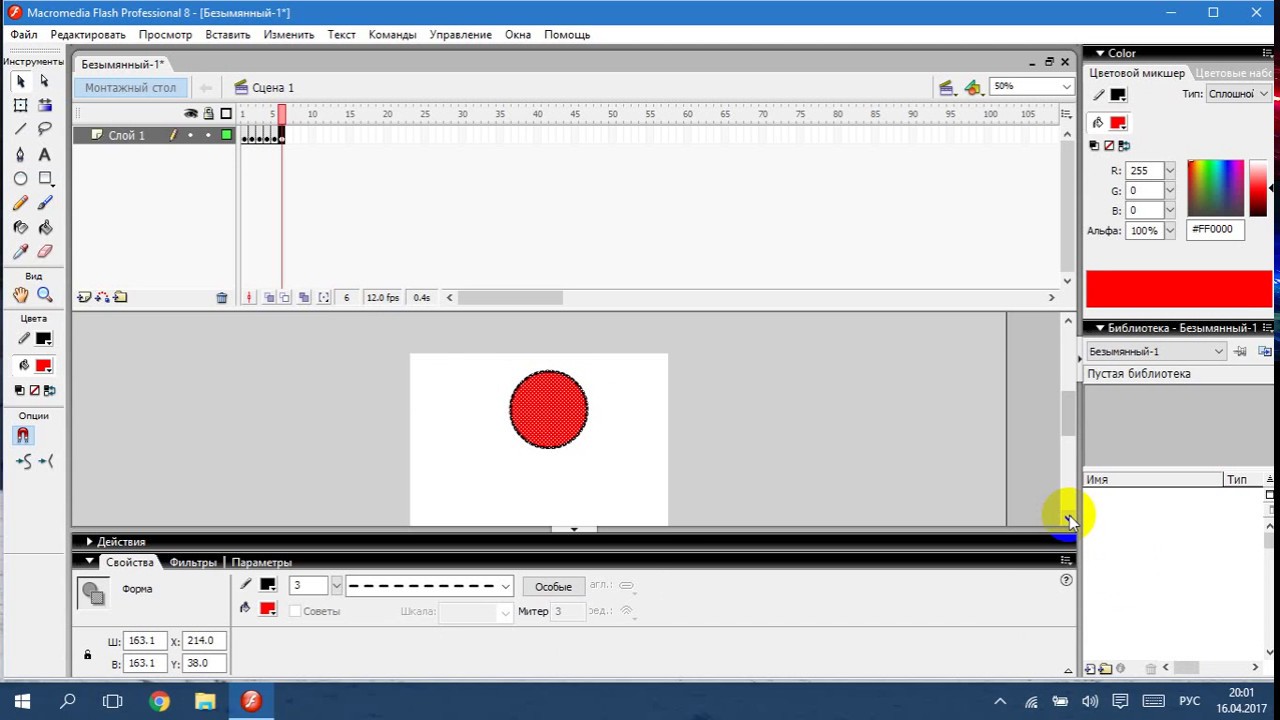Toggle the green outline square of Слой 1
The height and width of the screenshot is (720, 1280).
(x=226, y=135)
